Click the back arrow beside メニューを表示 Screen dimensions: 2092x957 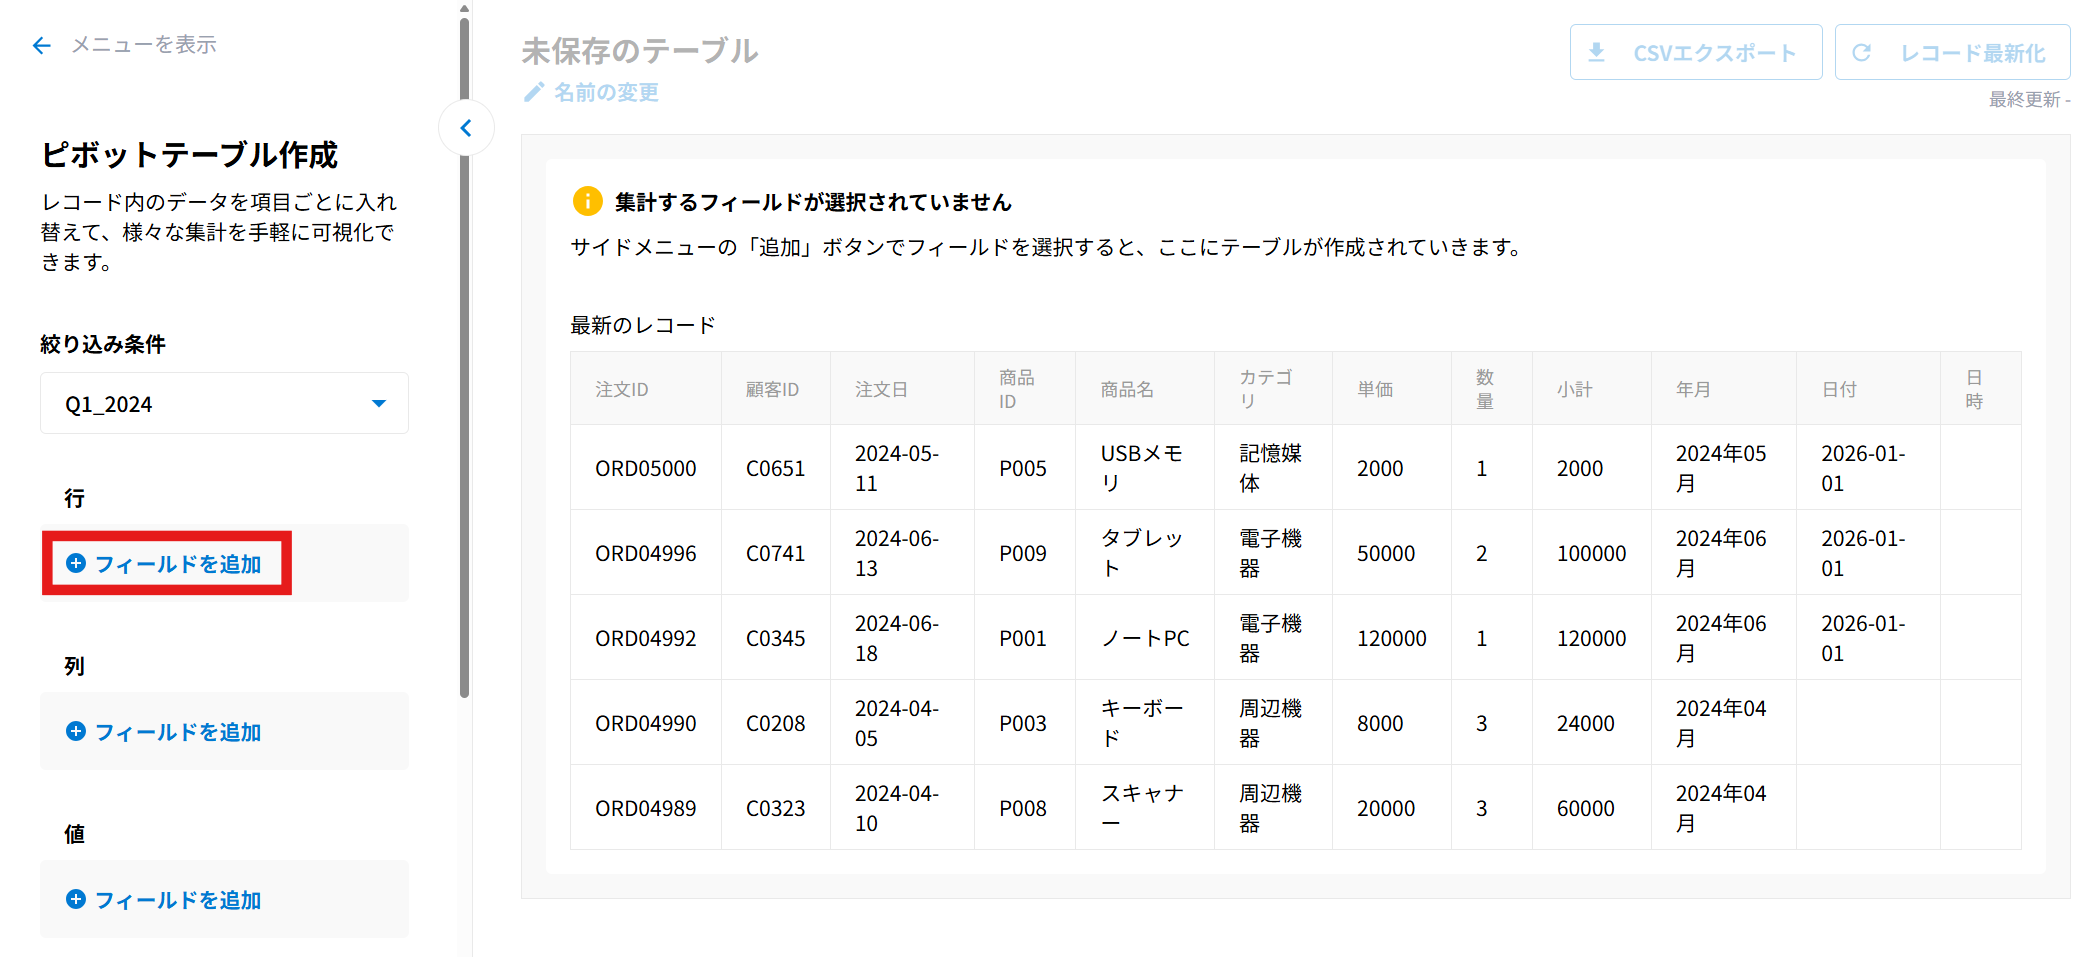(x=41, y=45)
